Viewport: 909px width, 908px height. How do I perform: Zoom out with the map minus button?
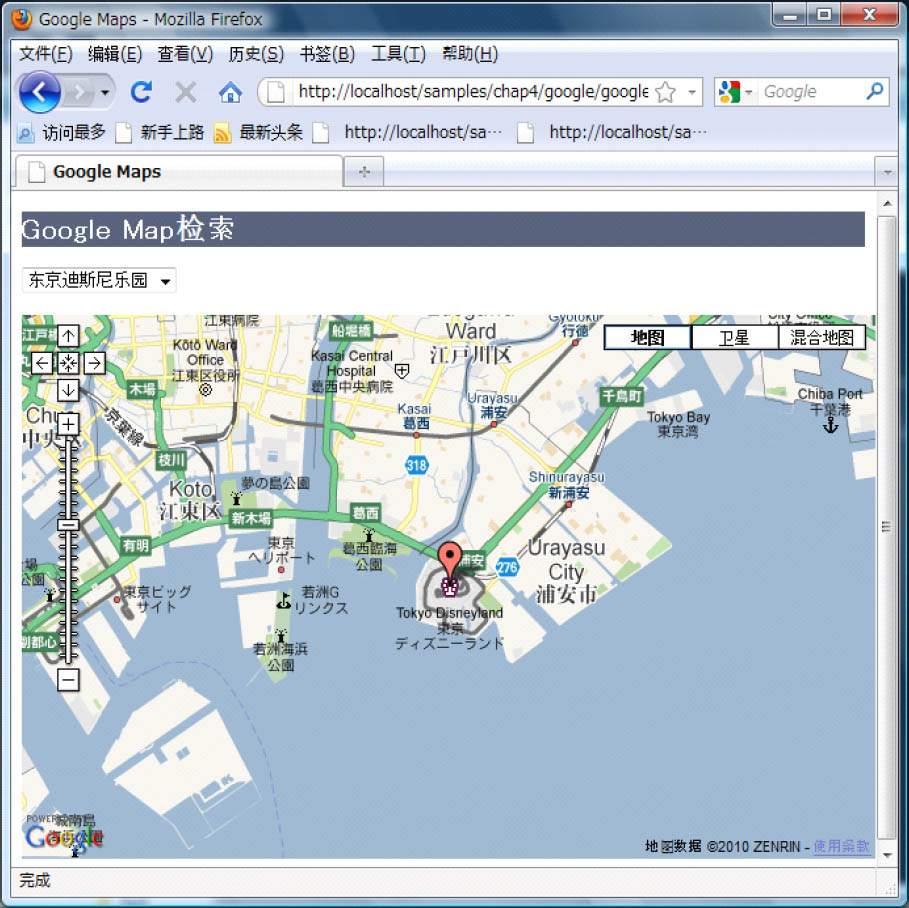point(68,680)
